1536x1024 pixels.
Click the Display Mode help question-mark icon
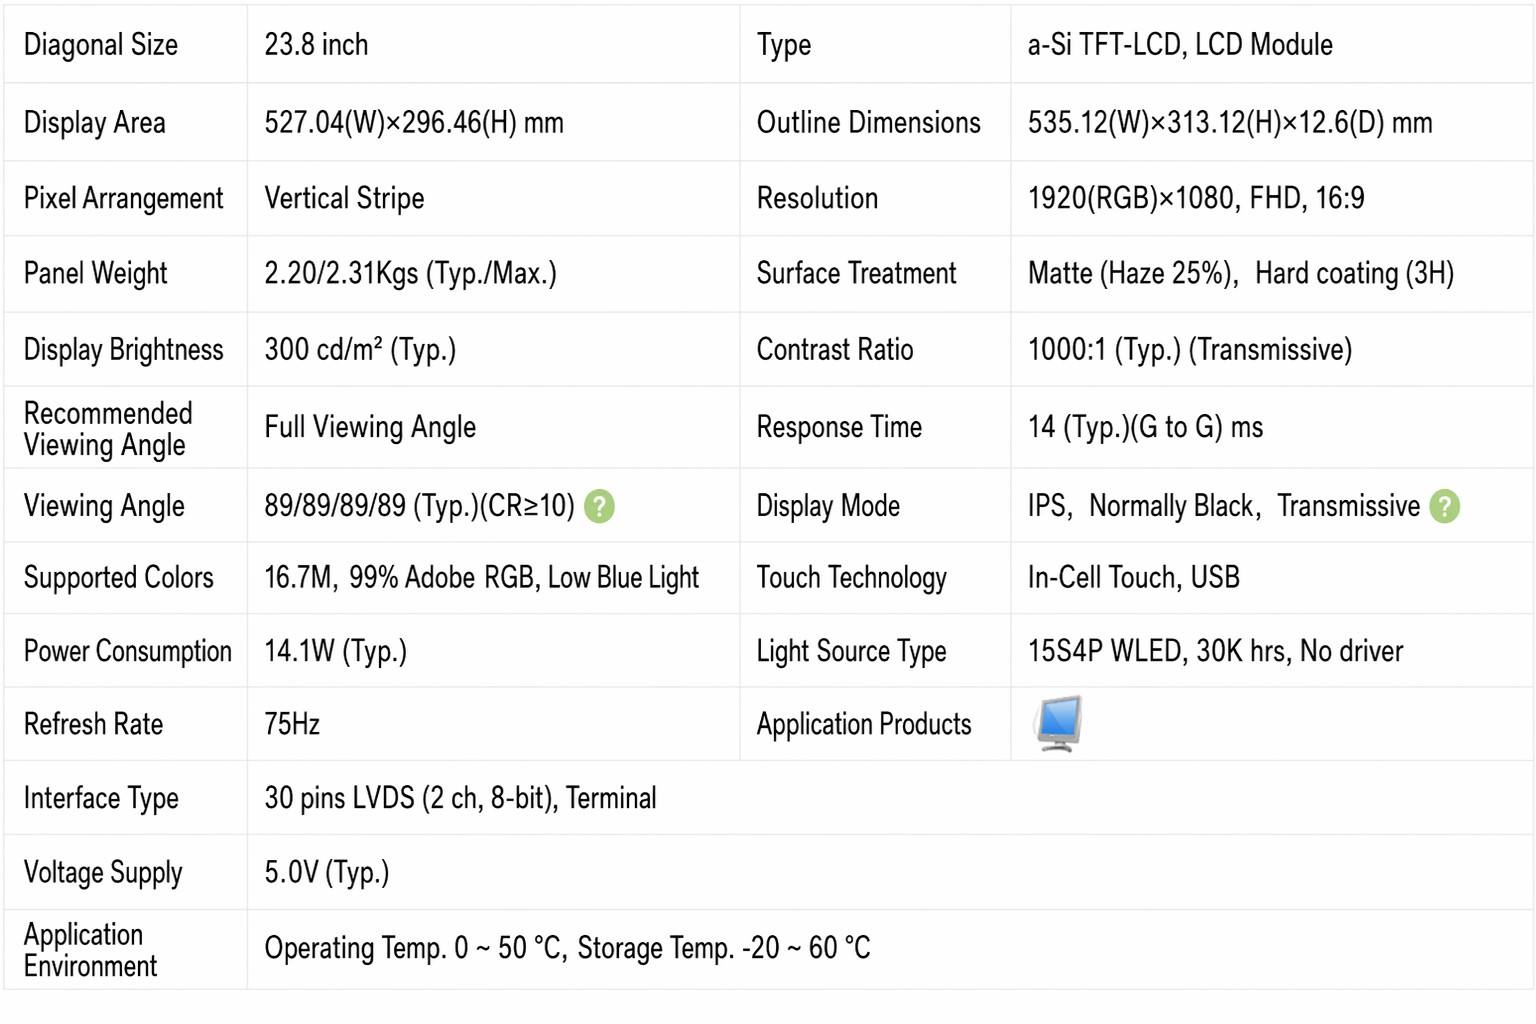tap(1444, 506)
